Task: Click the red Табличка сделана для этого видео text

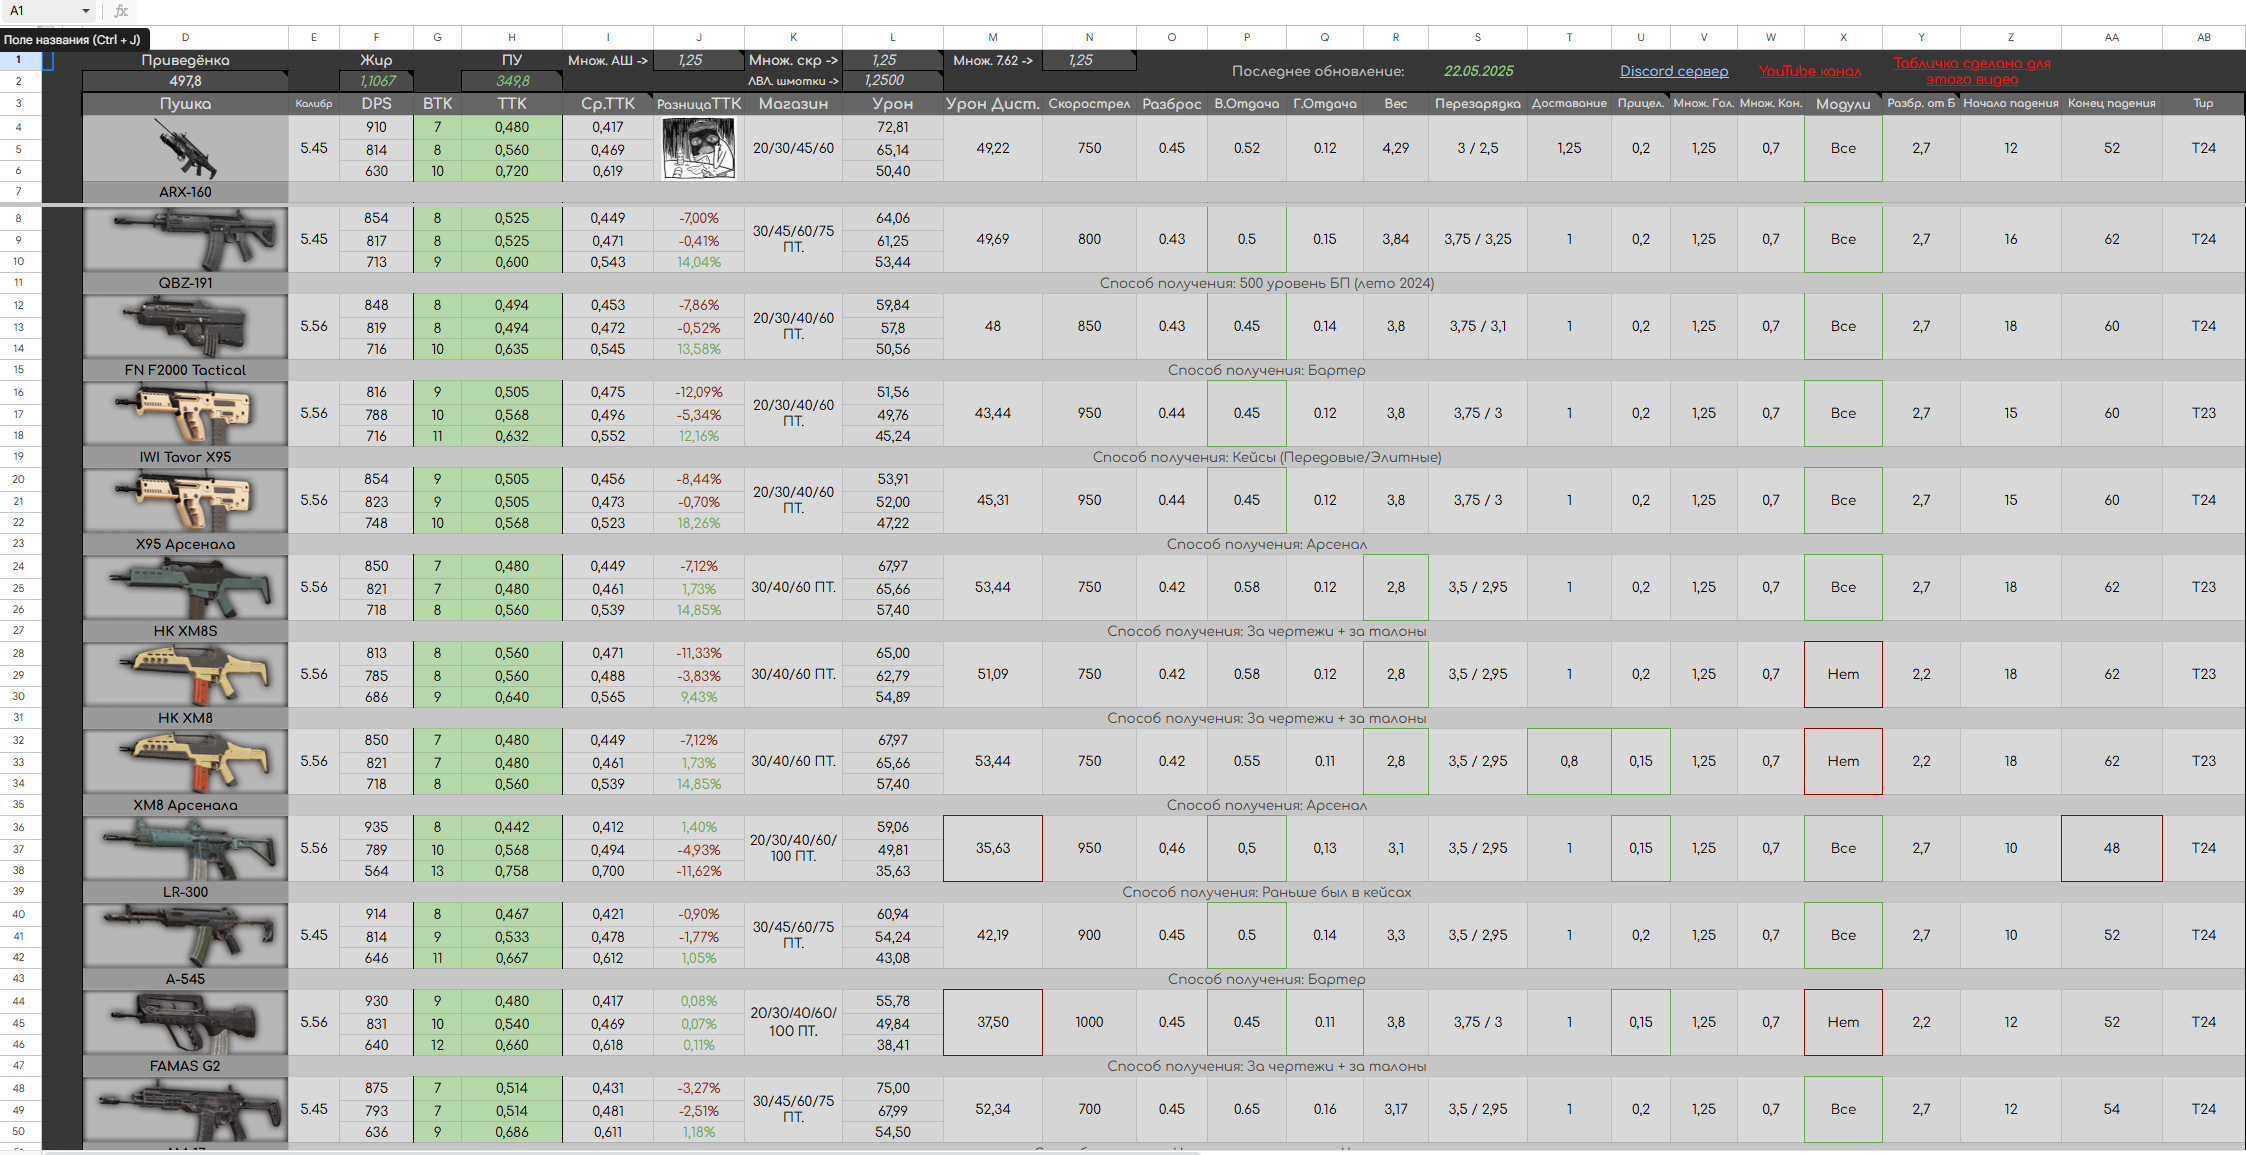Action: (x=1972, y=71)
